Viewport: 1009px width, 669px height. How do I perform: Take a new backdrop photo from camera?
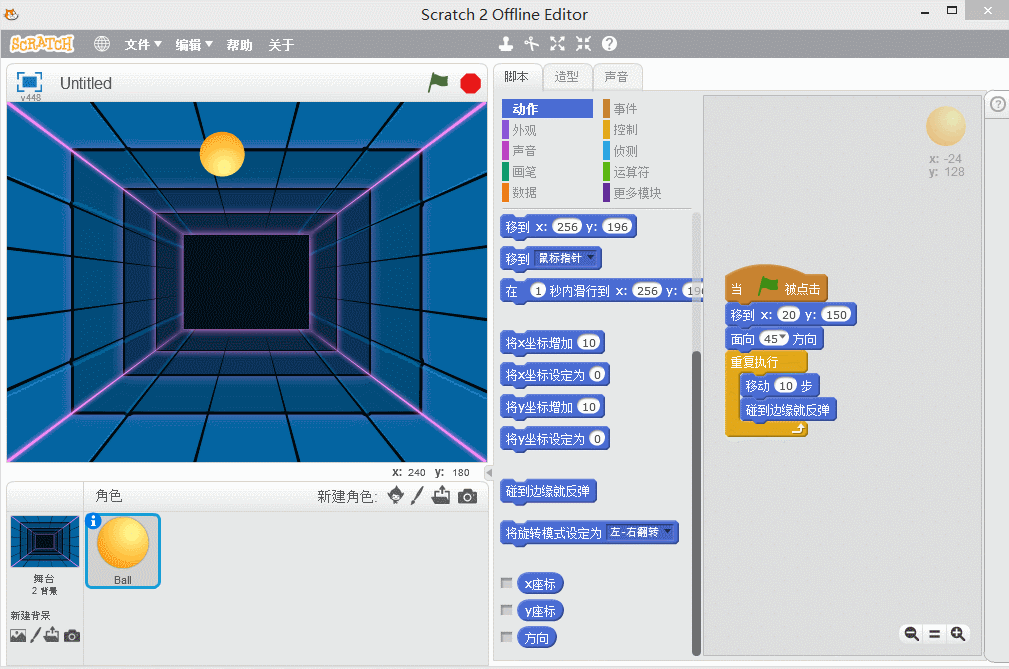click(x=72, y=636)
